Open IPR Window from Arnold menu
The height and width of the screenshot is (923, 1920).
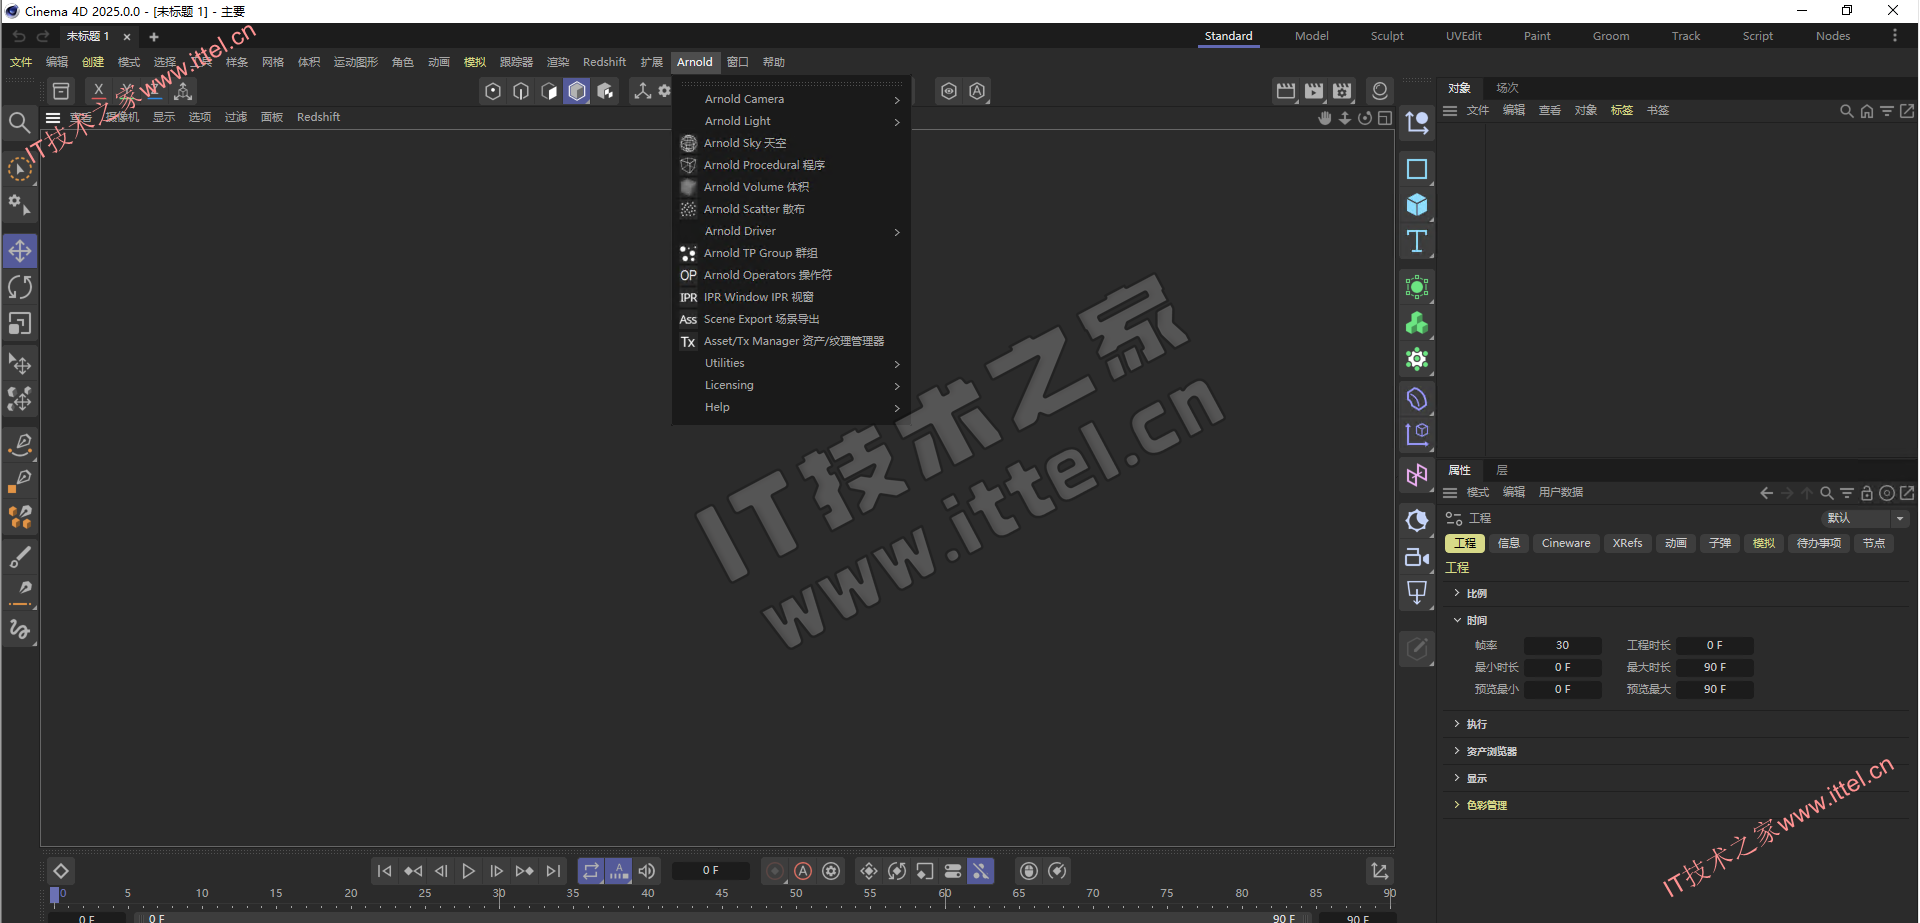coord(759,297)
